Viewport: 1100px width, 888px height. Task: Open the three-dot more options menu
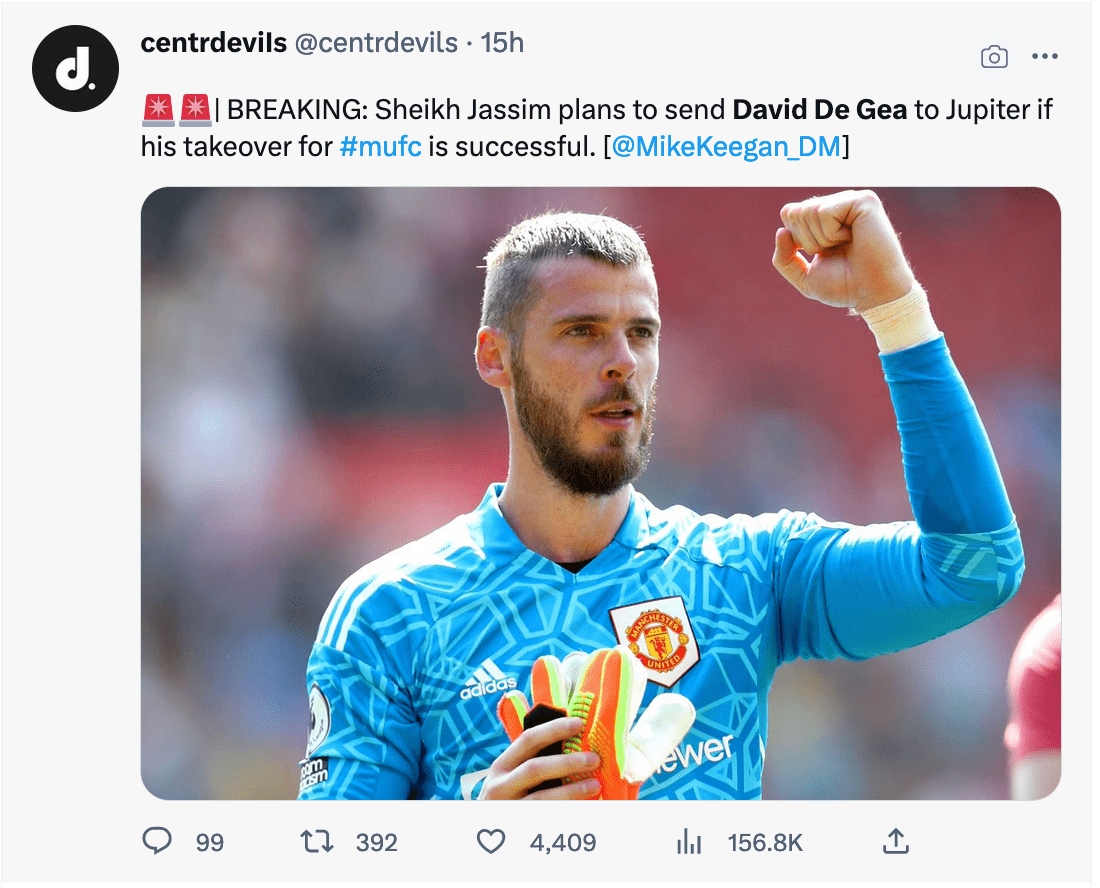[x=1044, y=57]
